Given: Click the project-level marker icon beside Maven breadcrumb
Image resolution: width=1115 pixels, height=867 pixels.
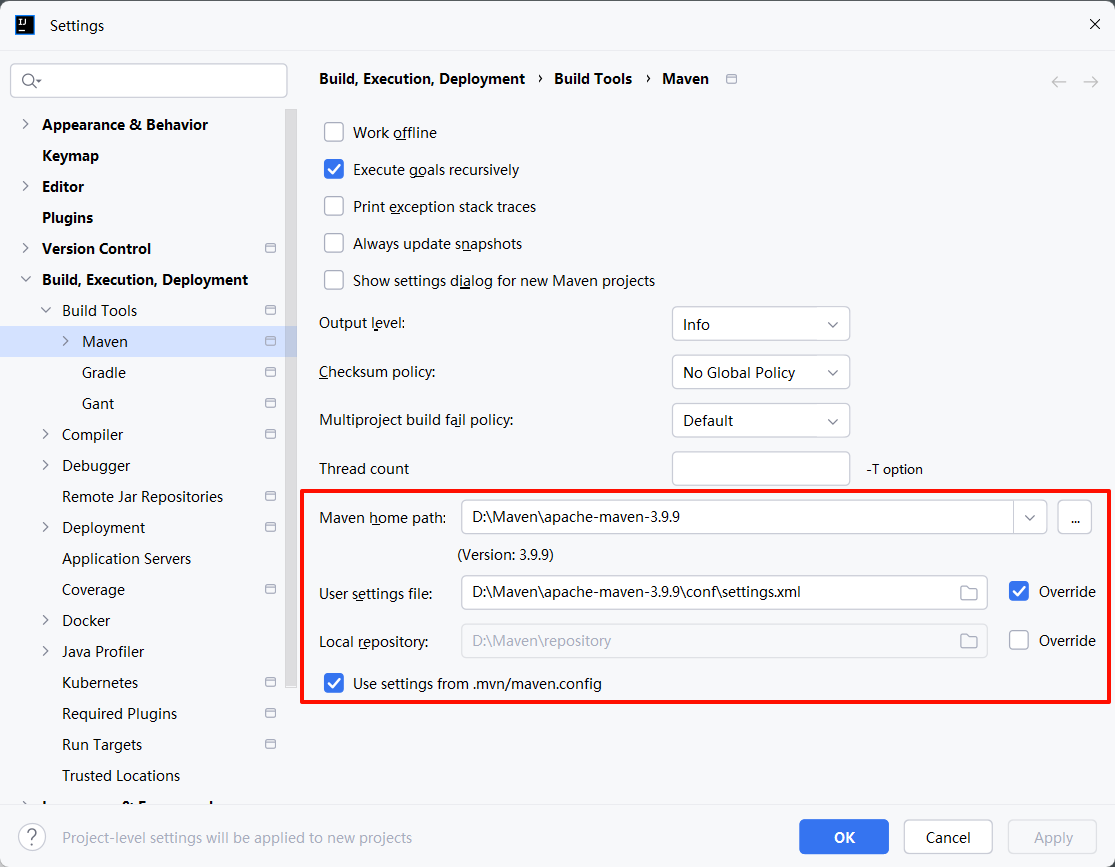Looking at the screenshot, I should point(731,79).
